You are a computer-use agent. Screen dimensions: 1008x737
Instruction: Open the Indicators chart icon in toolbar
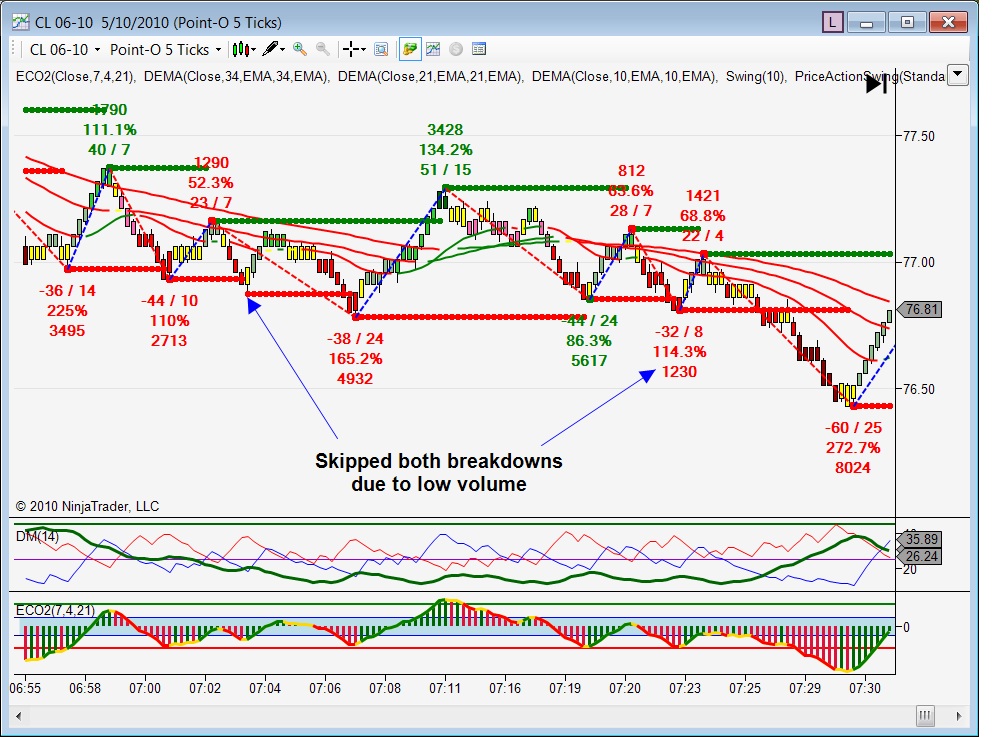click(433, 49)
